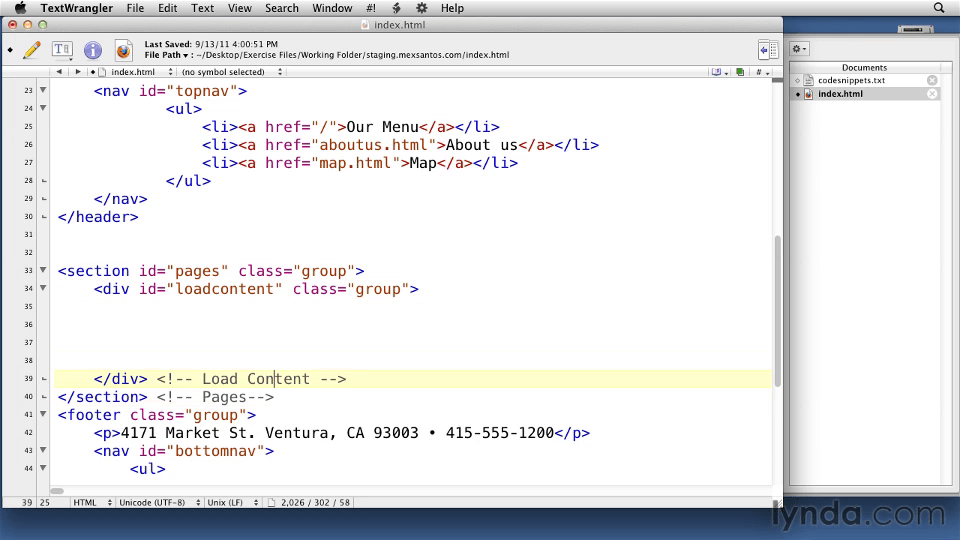Open the Unix (LF) line endings popup
Screen dimensions: 960x540
[x=233, y=503]
